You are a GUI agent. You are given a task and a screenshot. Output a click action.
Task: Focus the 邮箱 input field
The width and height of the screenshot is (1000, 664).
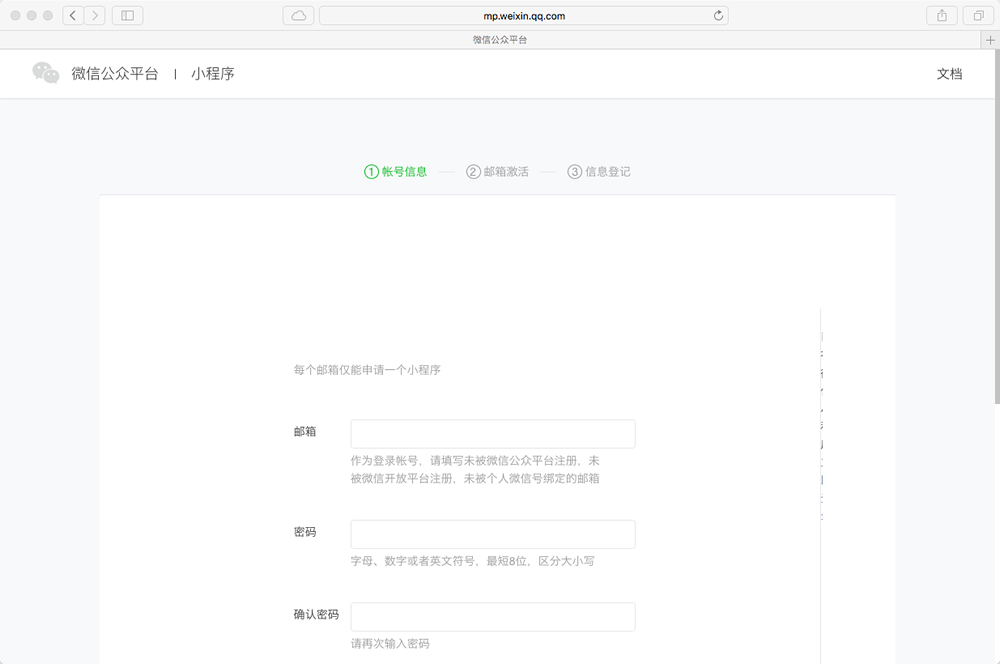coord(493,434)
